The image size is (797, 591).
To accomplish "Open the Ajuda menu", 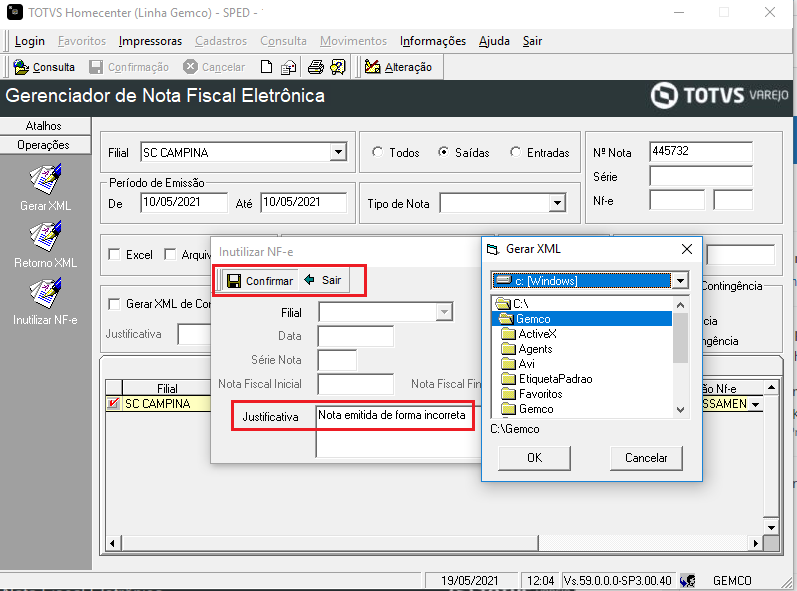I will pyautogui.click(x=494, y=41).
